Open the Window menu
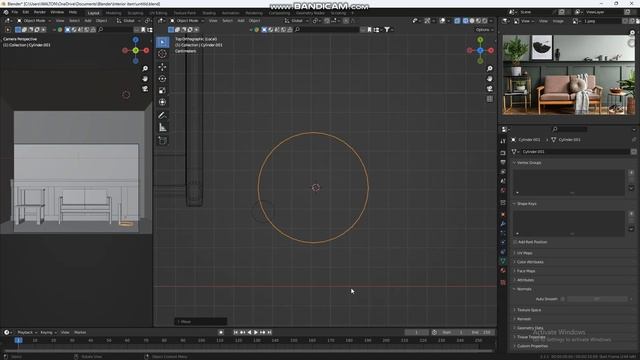Screen dimensions: 640x360 pyautogui.click(x=57, y=12)
